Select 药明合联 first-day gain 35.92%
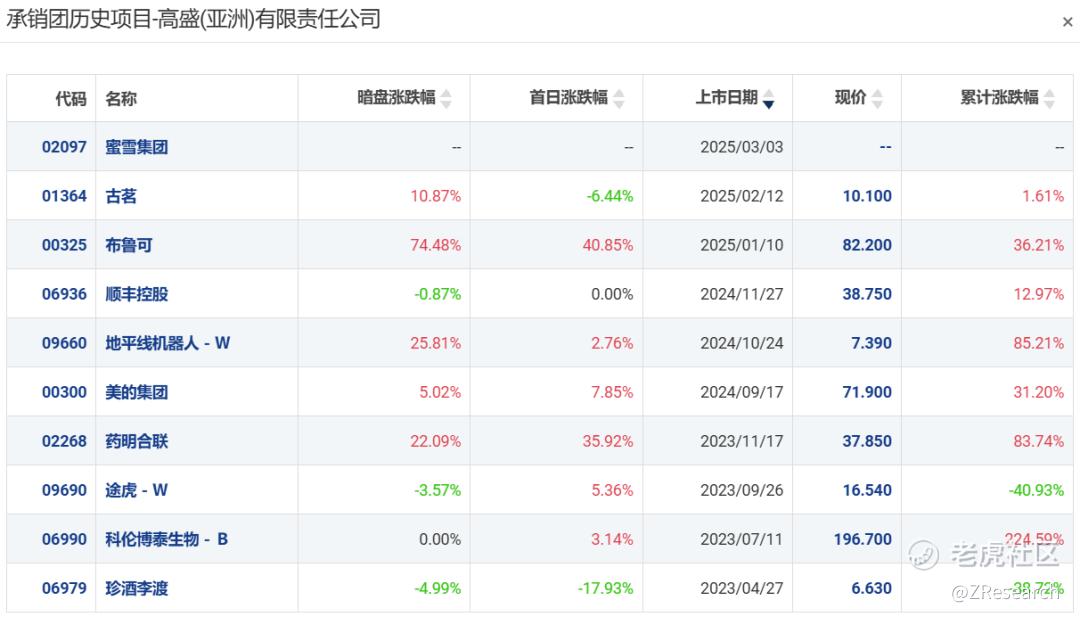Viewport: 1080px width, 617px height. point(608,441)
